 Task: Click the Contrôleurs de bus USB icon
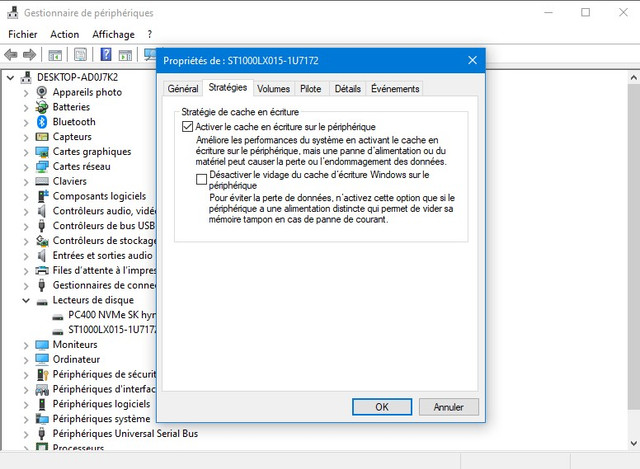(x=41, y=226)
